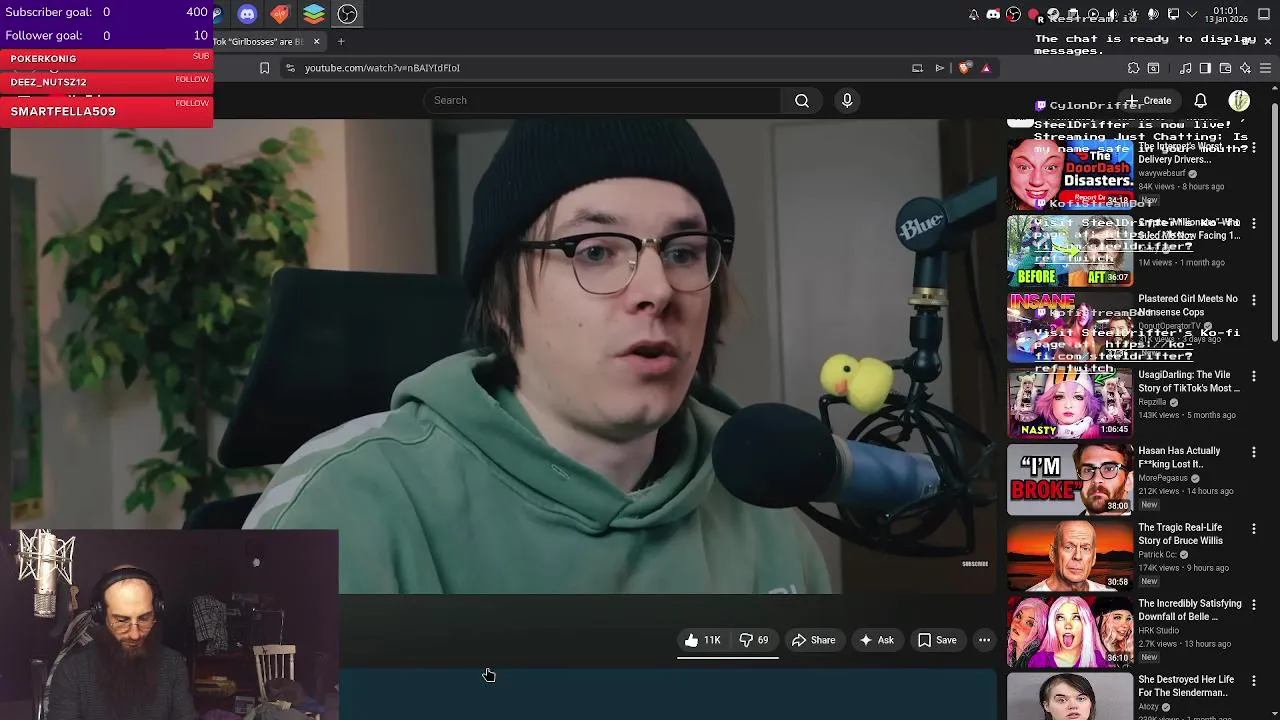Open YouTube notifications bell
This screenshot has height=720, width=1280.
tap(1201, 100)
